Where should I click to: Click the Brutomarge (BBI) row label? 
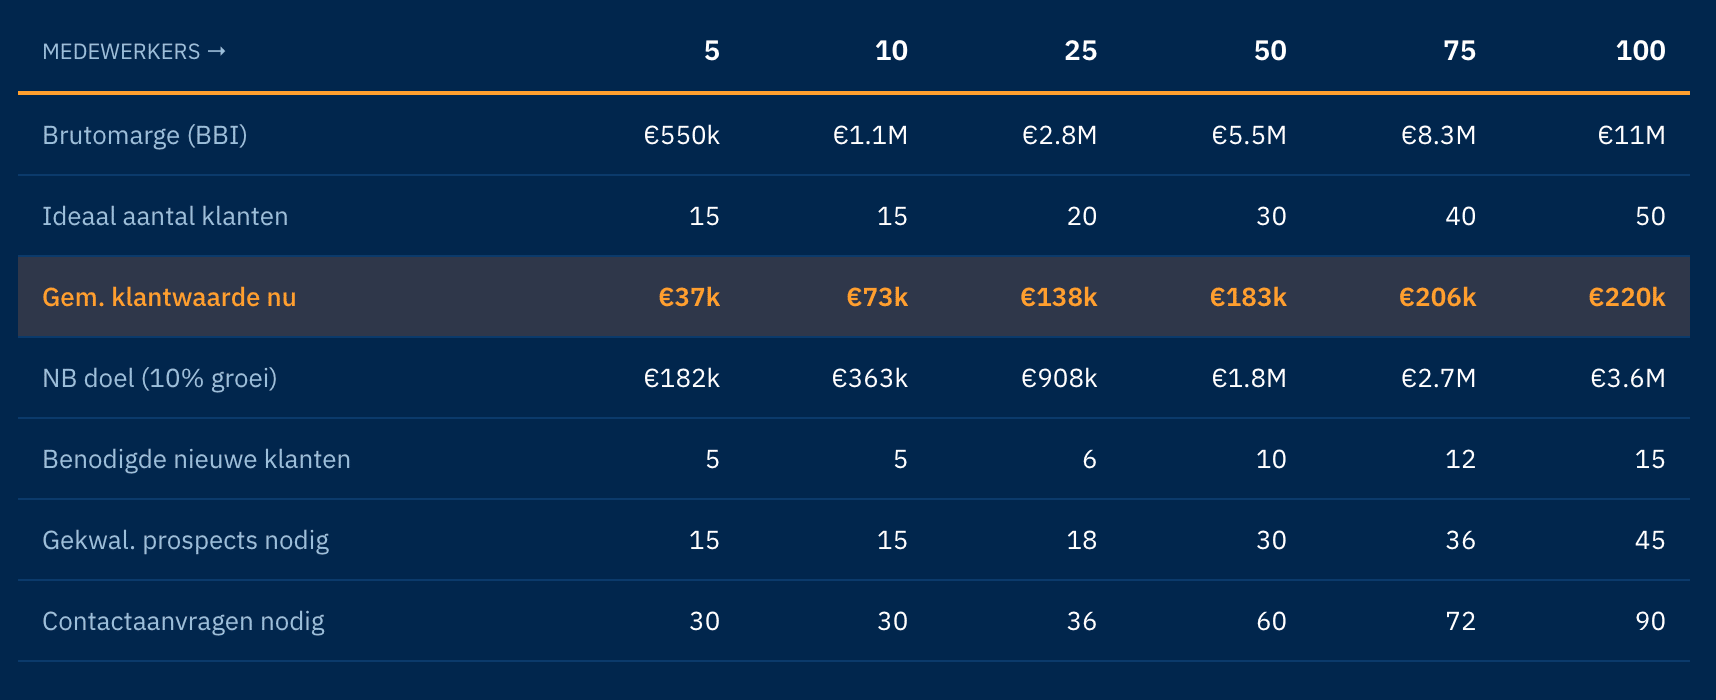point(144,135)
